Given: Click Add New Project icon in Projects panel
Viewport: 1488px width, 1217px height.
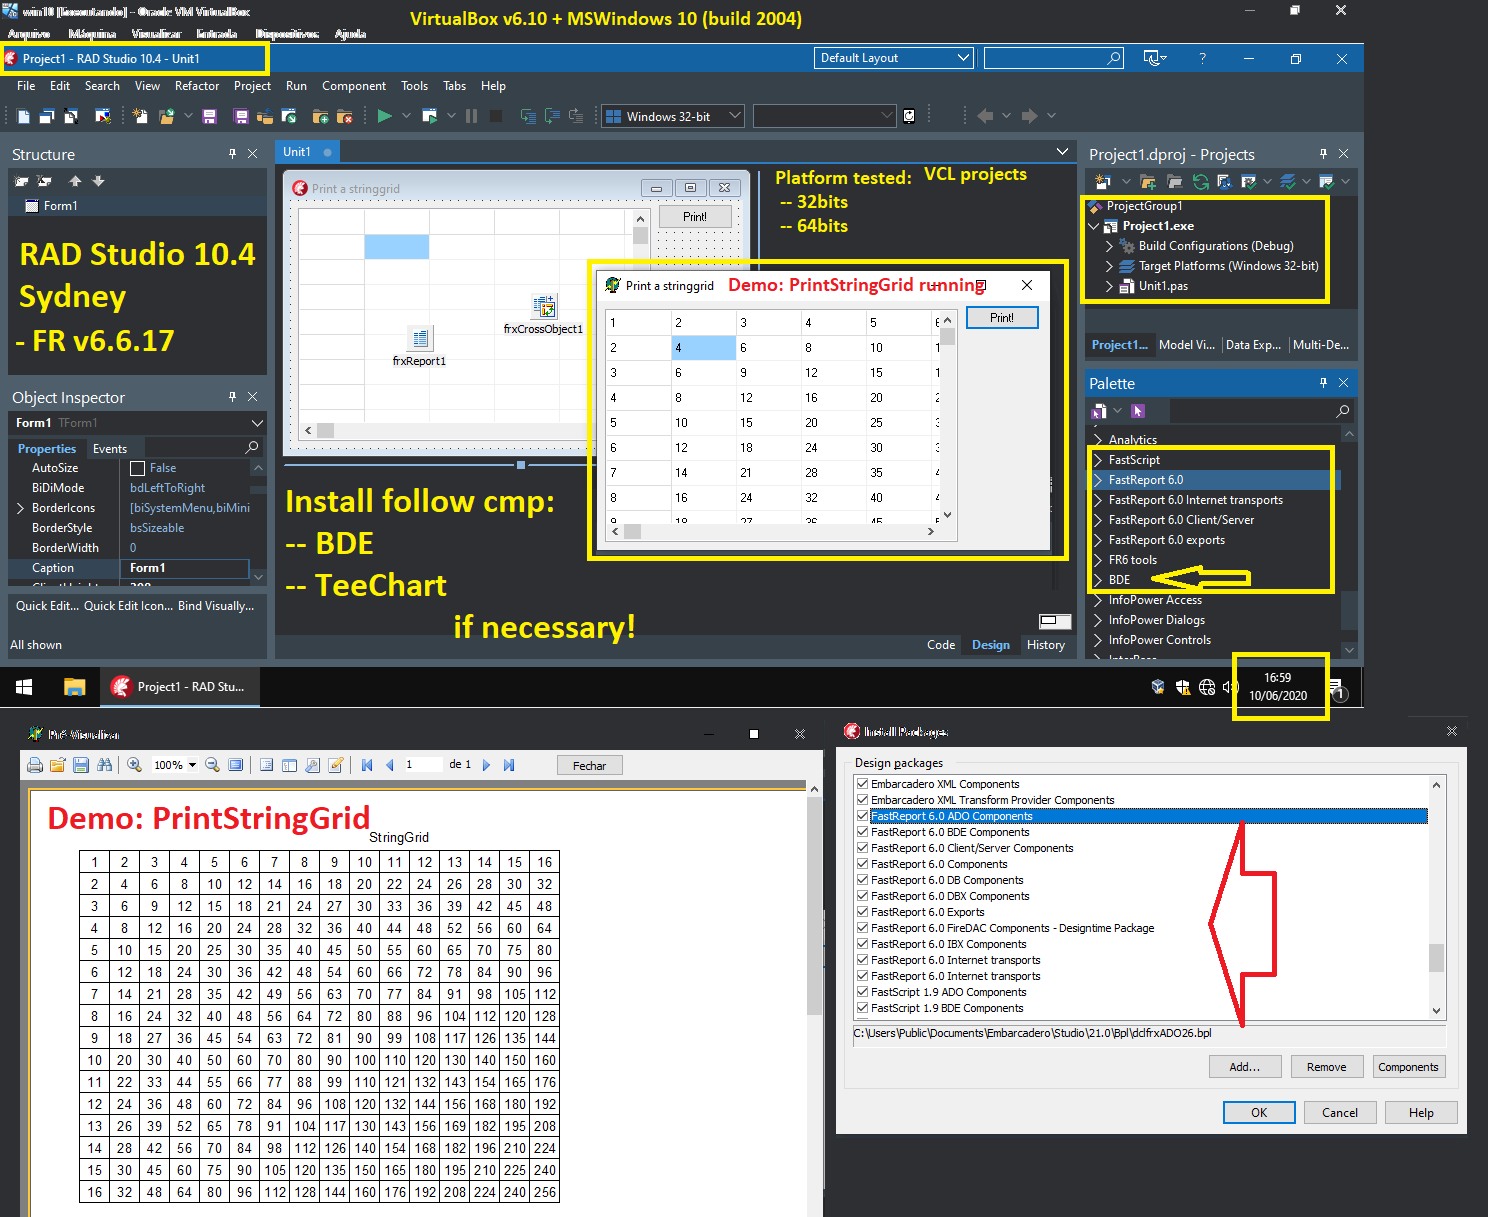Looking at the screenshot, I should pos(1103,181).
